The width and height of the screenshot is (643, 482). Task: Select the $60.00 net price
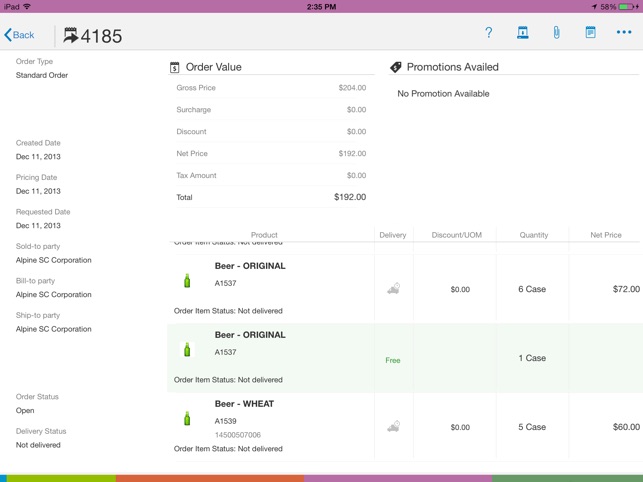[626, 427]
